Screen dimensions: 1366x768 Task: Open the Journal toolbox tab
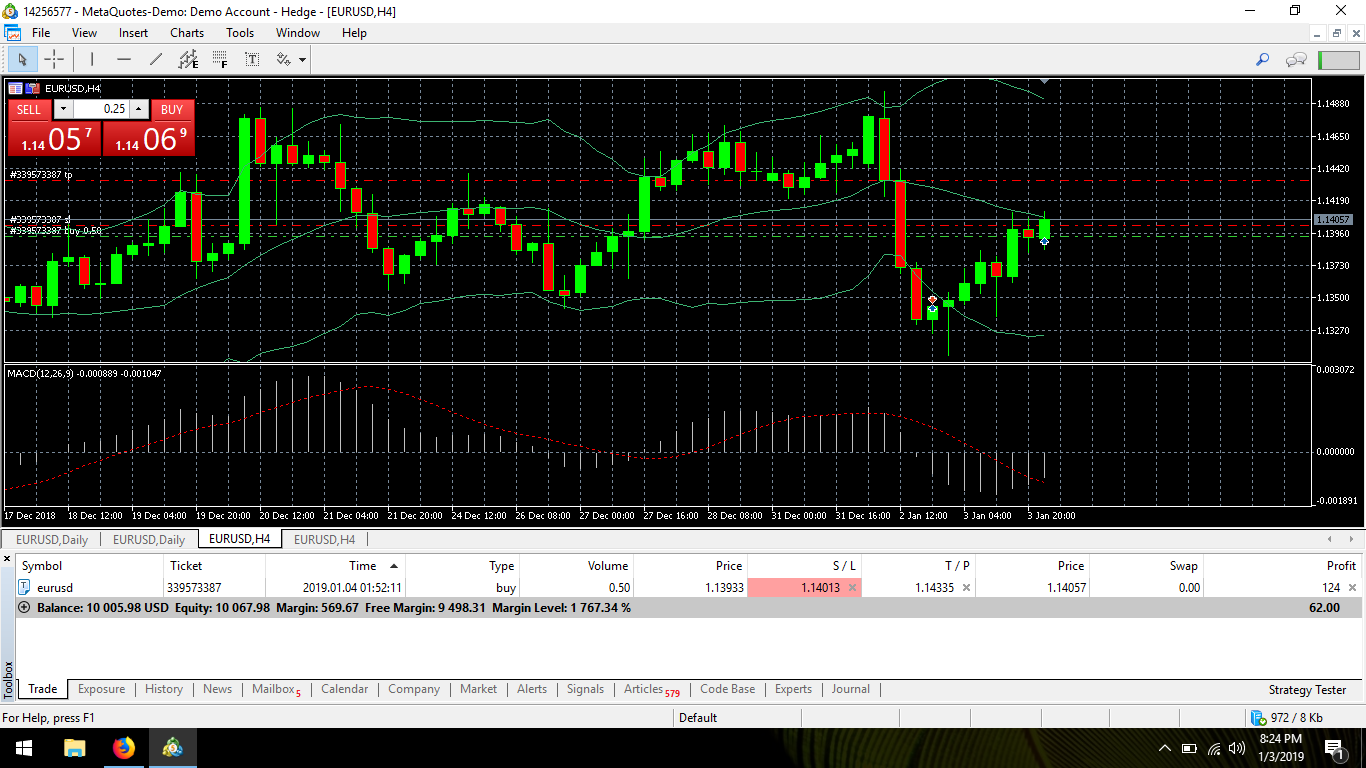point(851,689)
